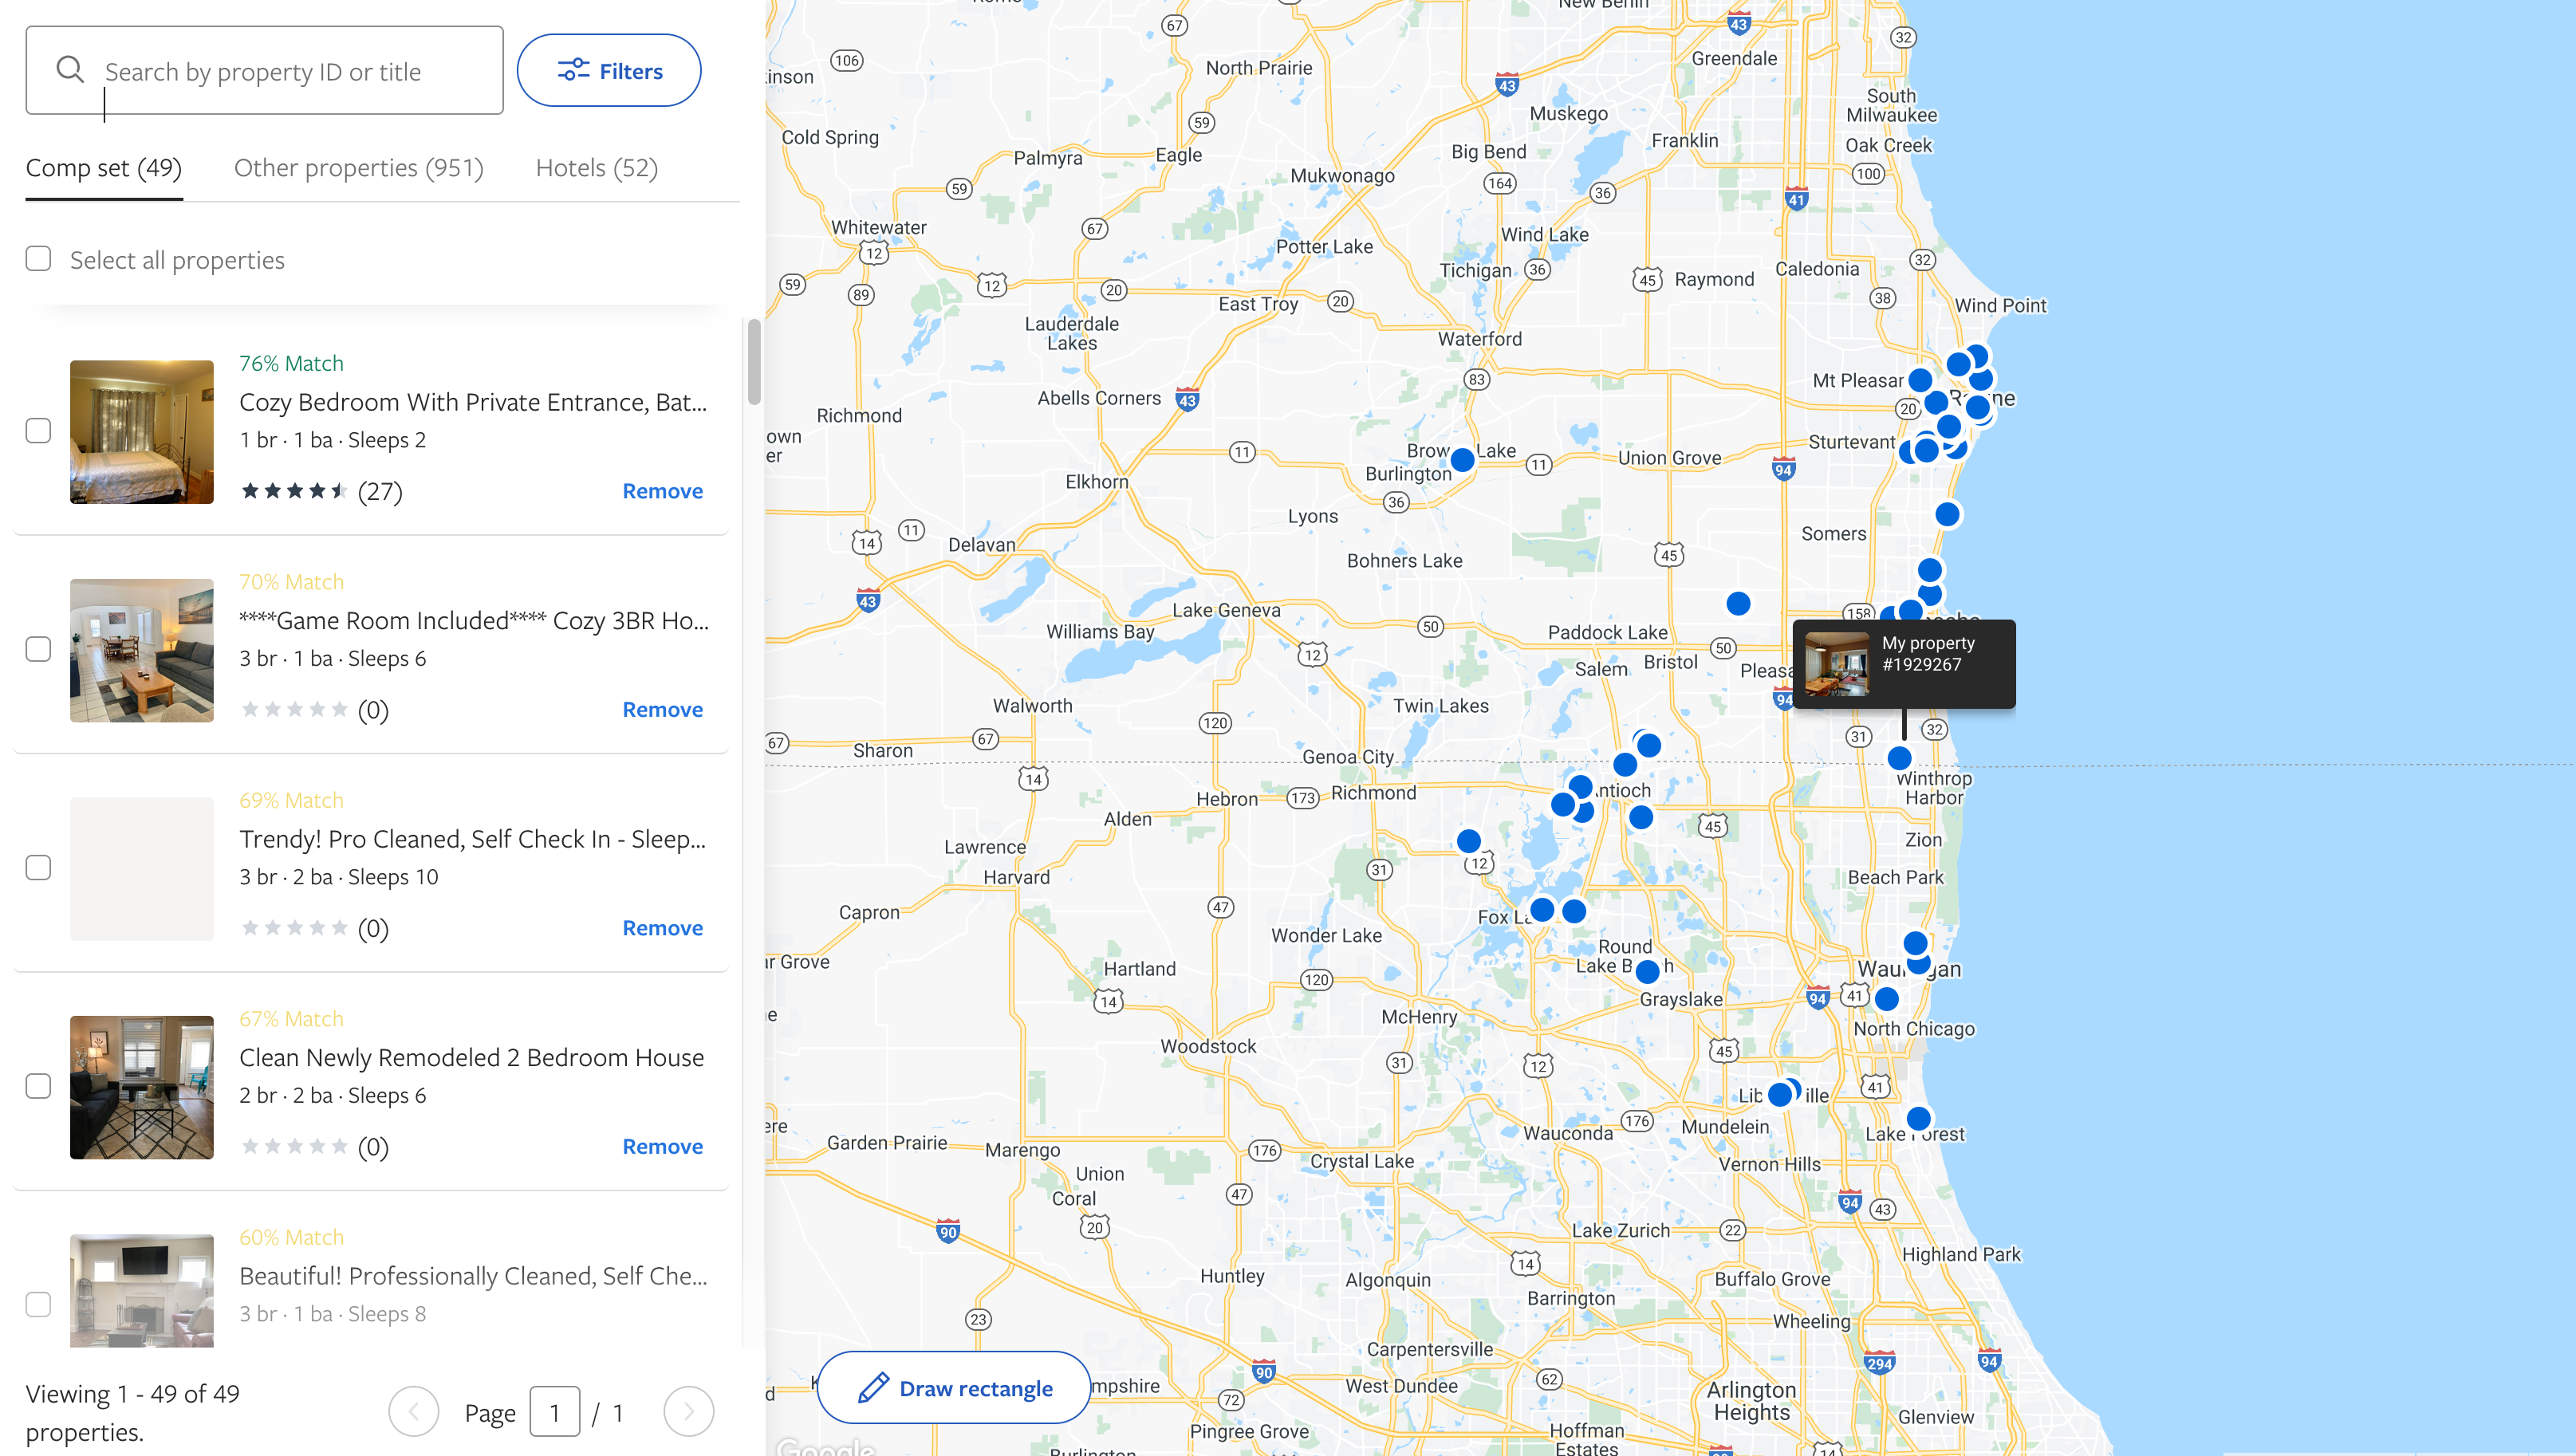Click the previous page arrow
This screenshot has width=2576, height=1456.
pyautogui.click(x=414, y=1411)
